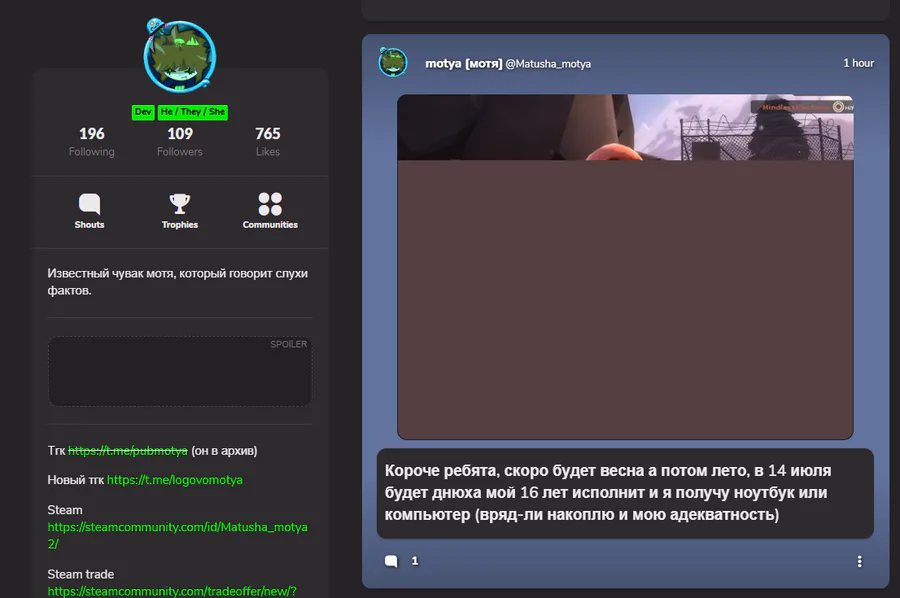Click the '1 hour' post timestamp
Screen dimensions: 900x598
click(858, 63)
